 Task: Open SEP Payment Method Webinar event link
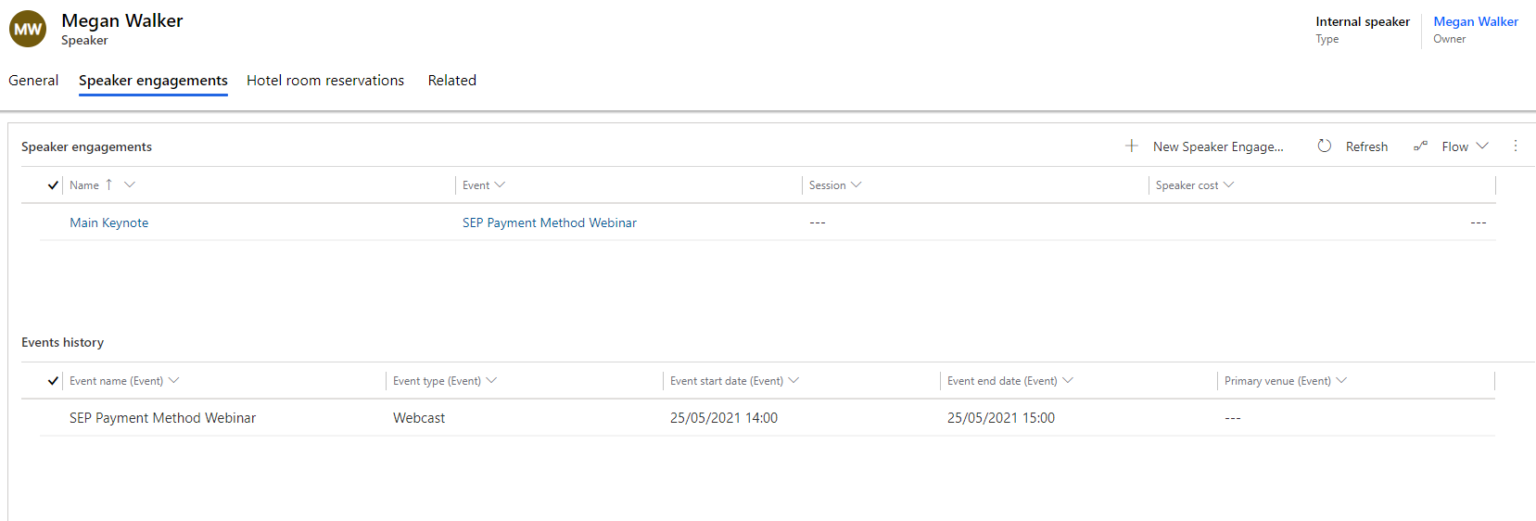549,223
